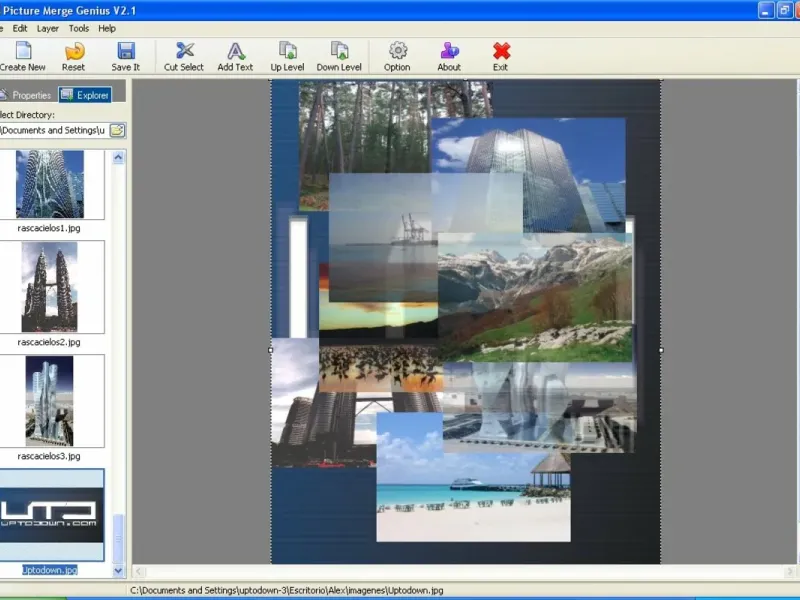800x600 pixels.
Task: Open the About dialog icon
Action: 449,51
